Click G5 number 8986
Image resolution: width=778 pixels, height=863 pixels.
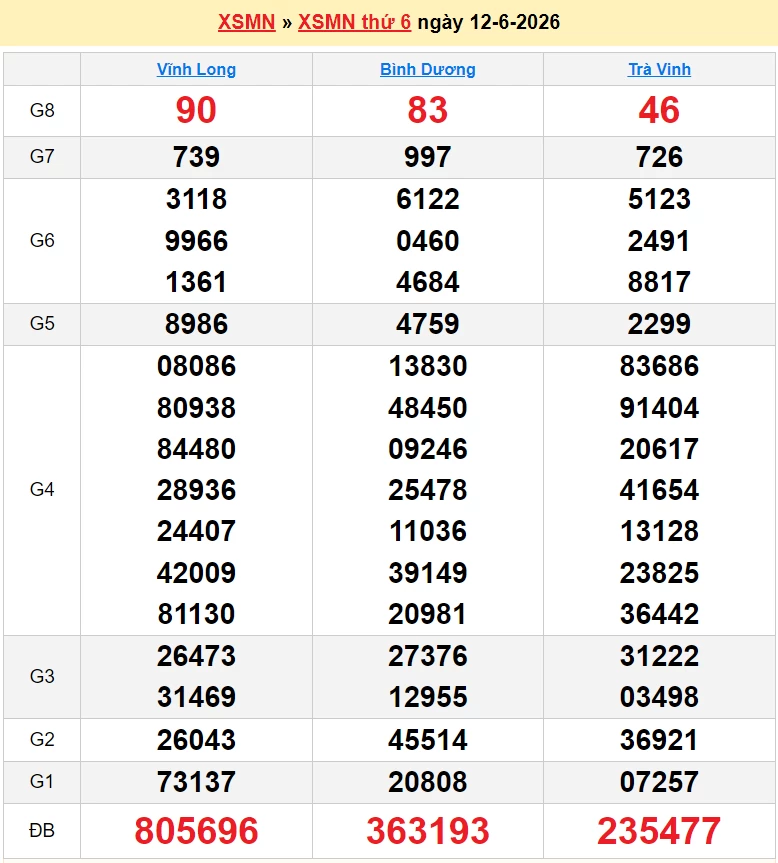196,324
